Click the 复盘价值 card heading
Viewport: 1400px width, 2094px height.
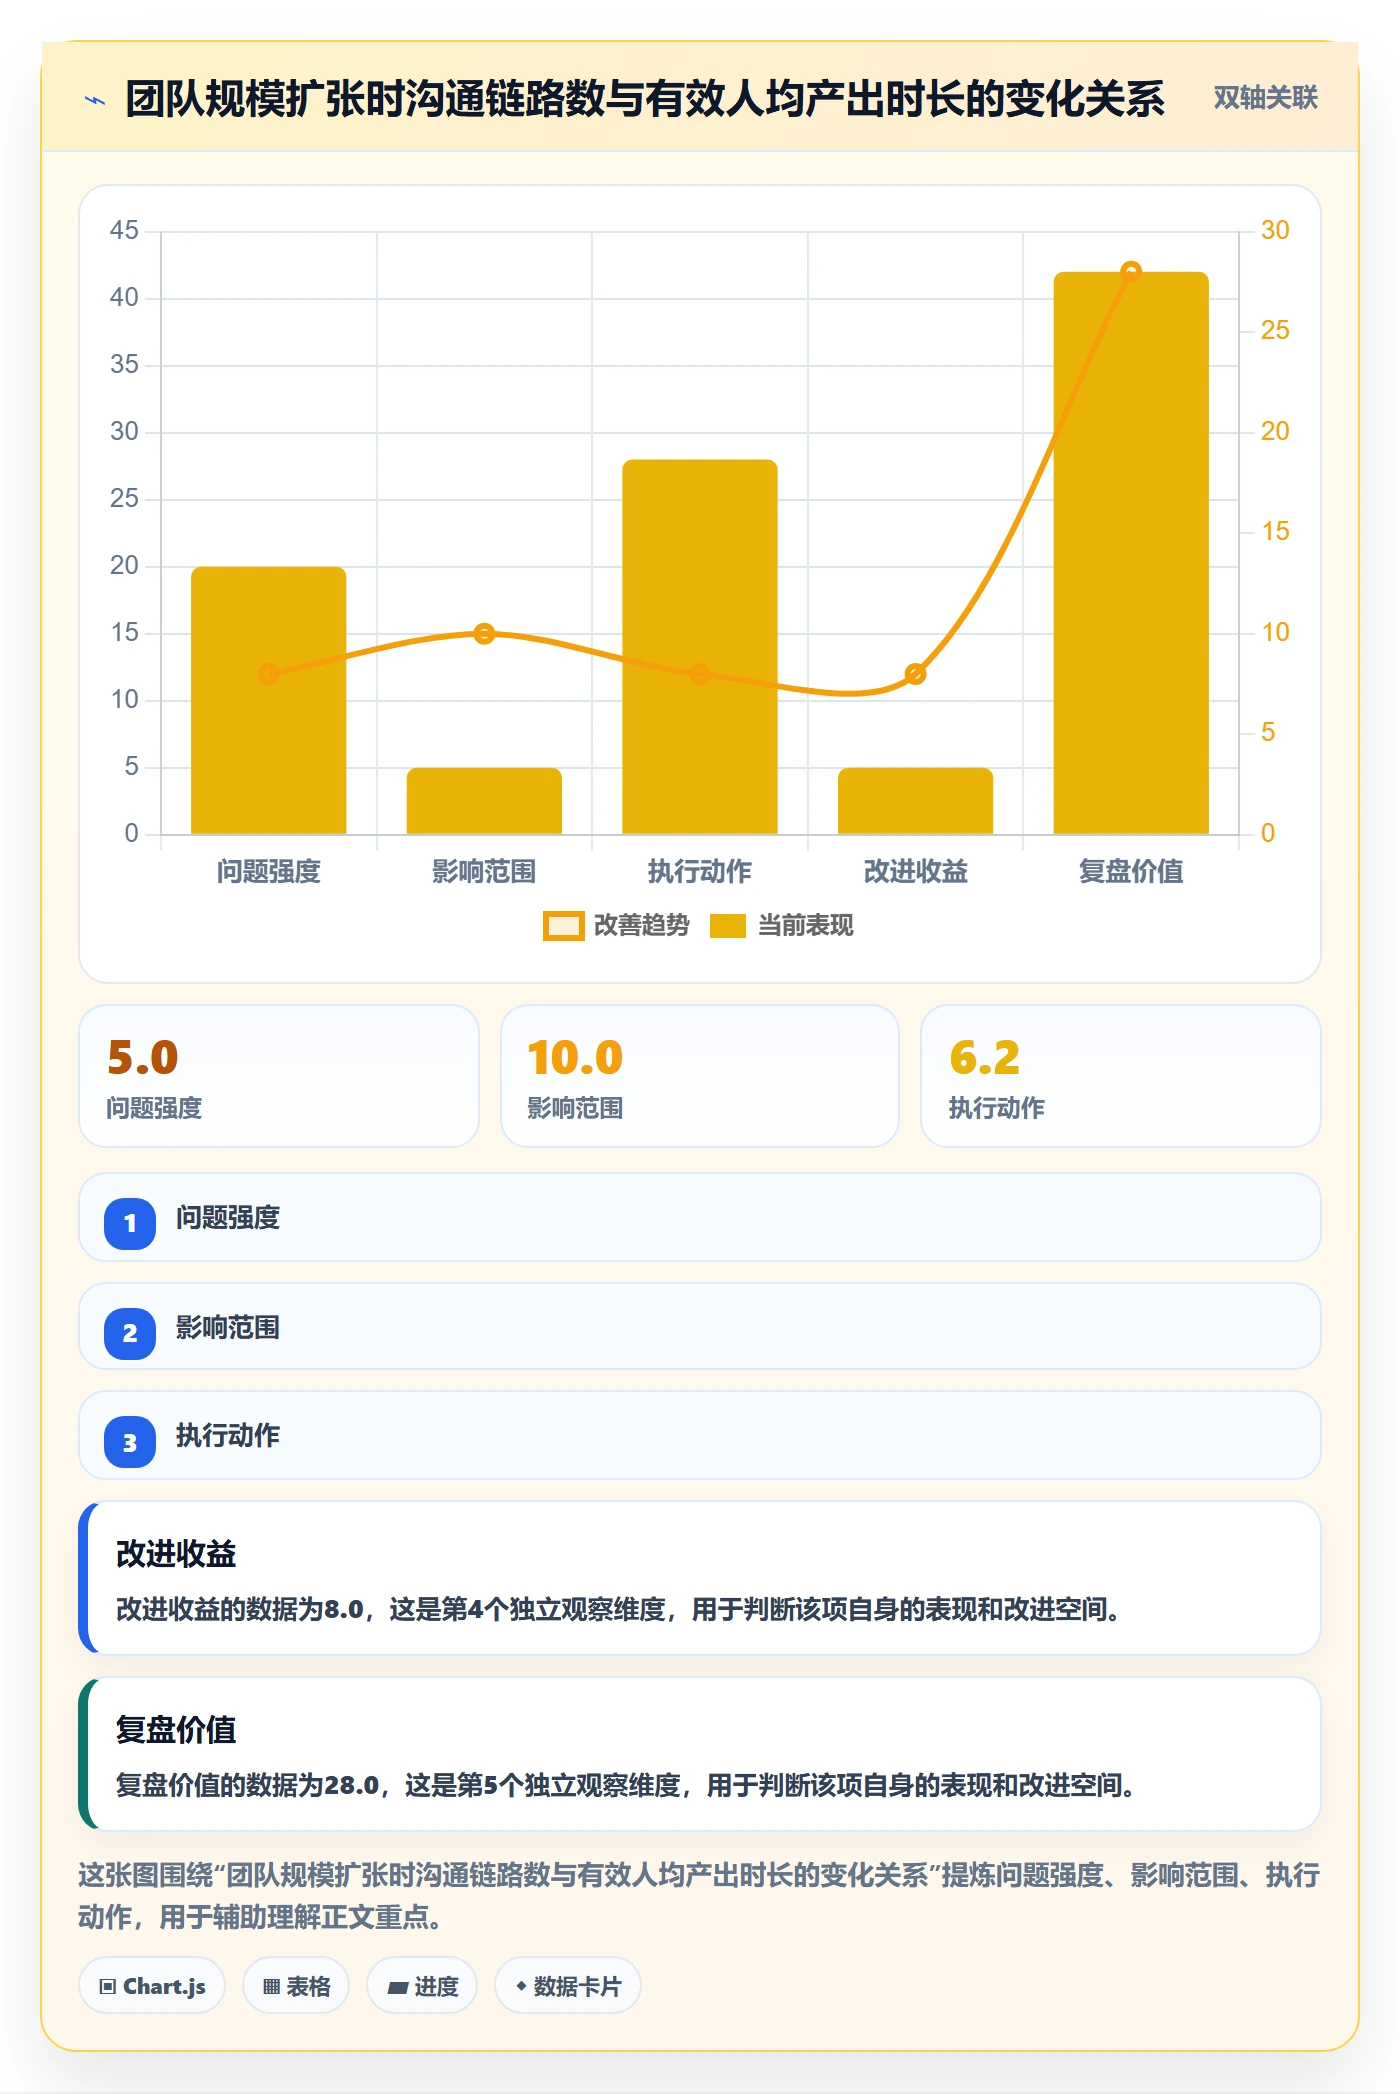pos(176,1730)
